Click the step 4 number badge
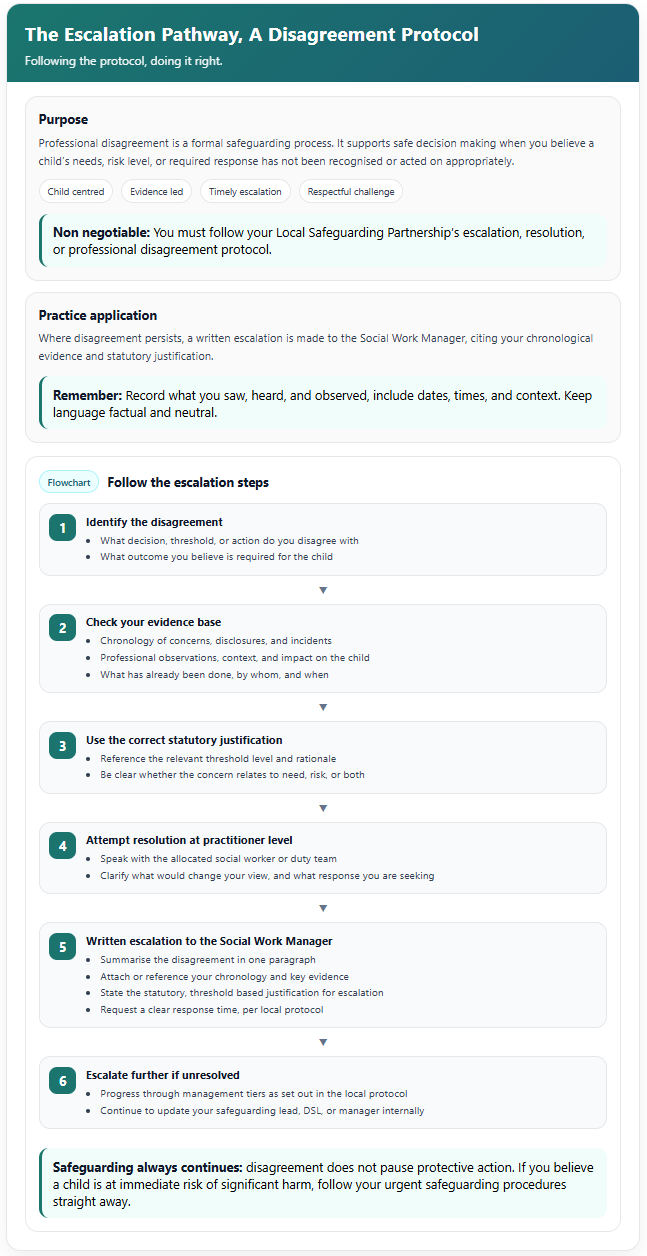 click(62, 846)
